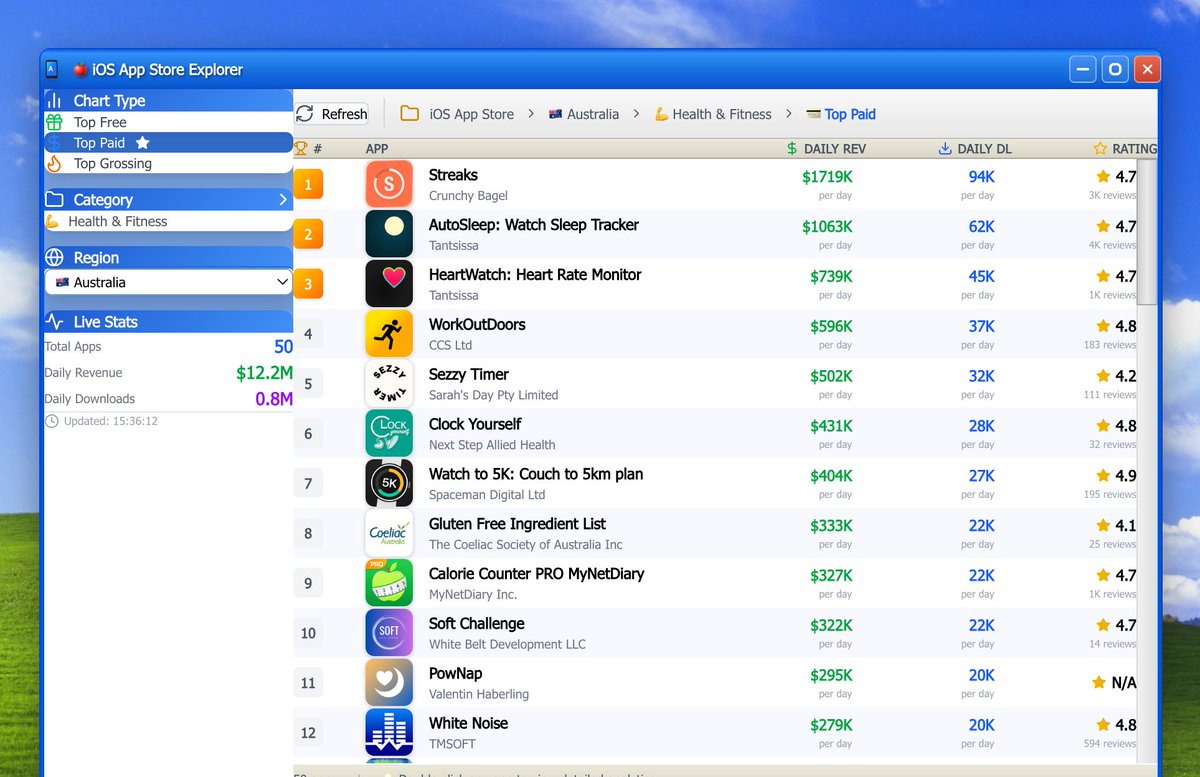Click the TMSOFT developer name
The width and height of the screenshot is (1200, 777).
coord(452,744)
